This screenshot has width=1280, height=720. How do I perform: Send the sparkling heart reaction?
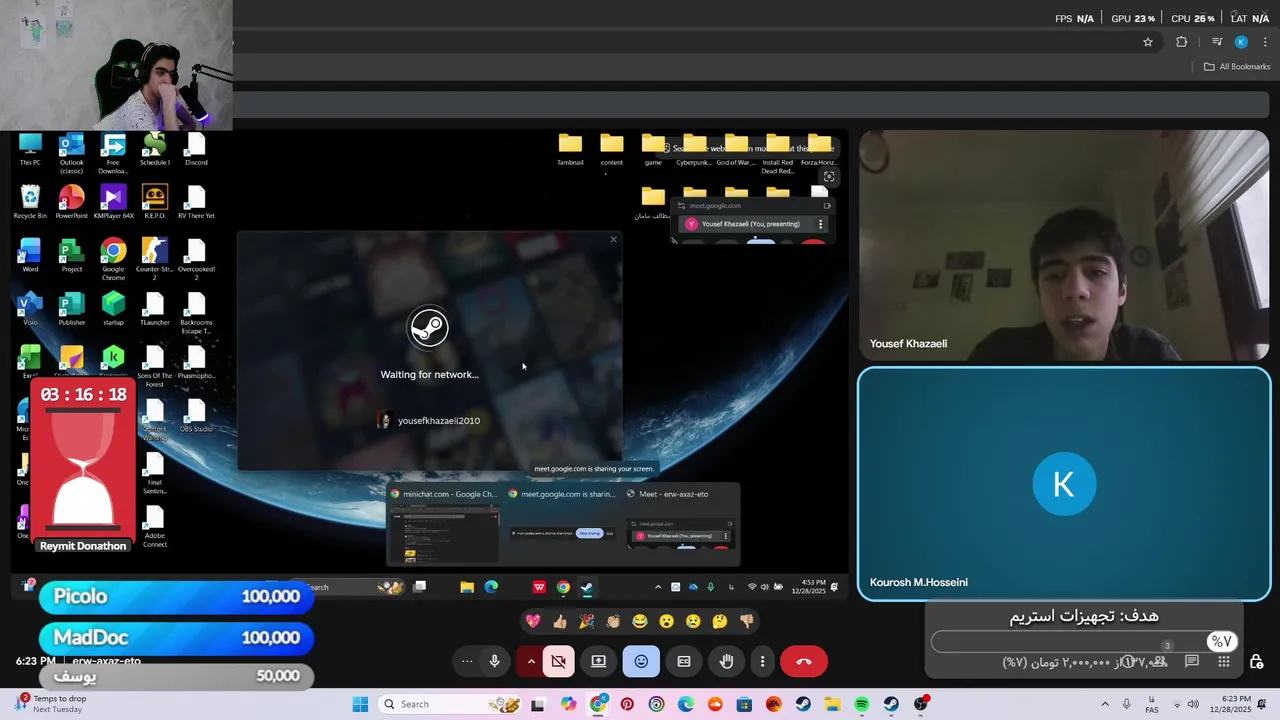click(533, 621)
